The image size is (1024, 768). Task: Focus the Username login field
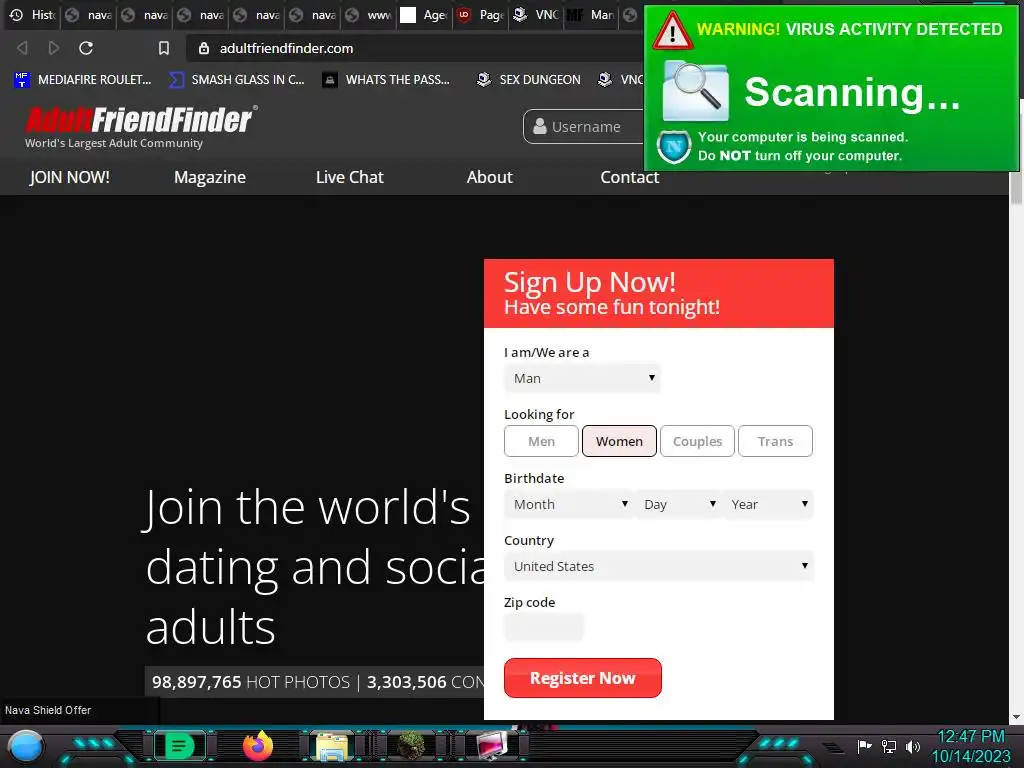point(583,127)
